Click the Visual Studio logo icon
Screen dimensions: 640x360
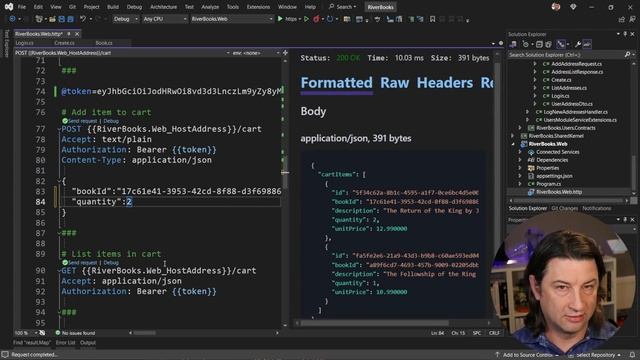click(9, 7)
